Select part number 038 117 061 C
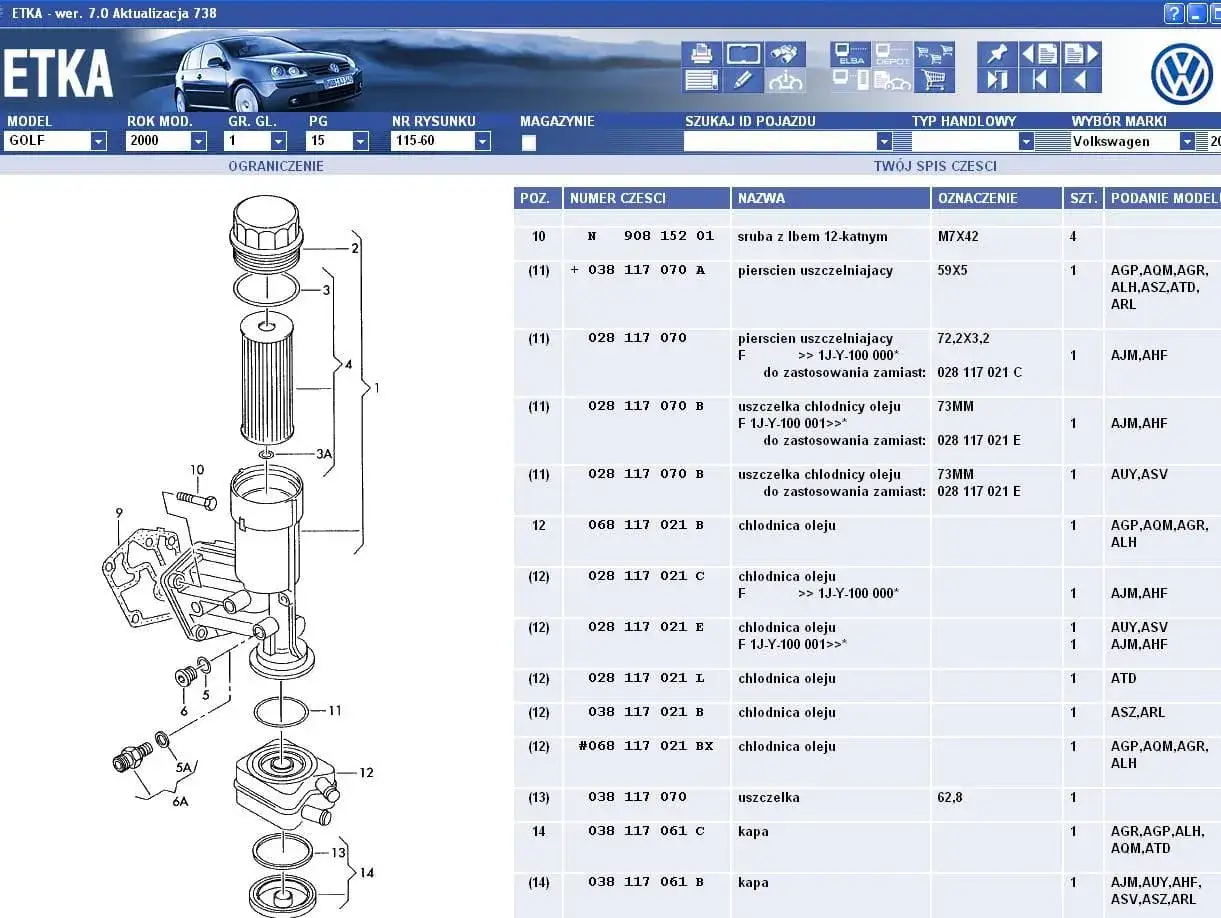 coord(646,831)
